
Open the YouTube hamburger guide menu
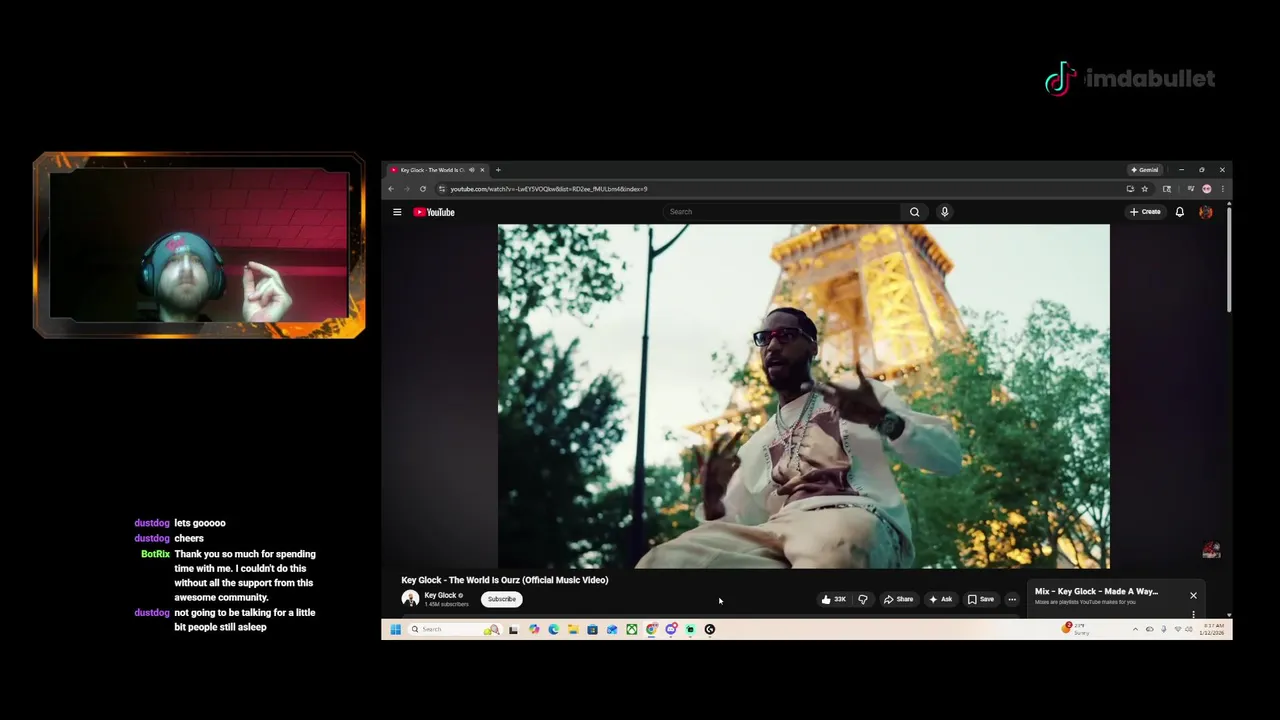[397, 212]
